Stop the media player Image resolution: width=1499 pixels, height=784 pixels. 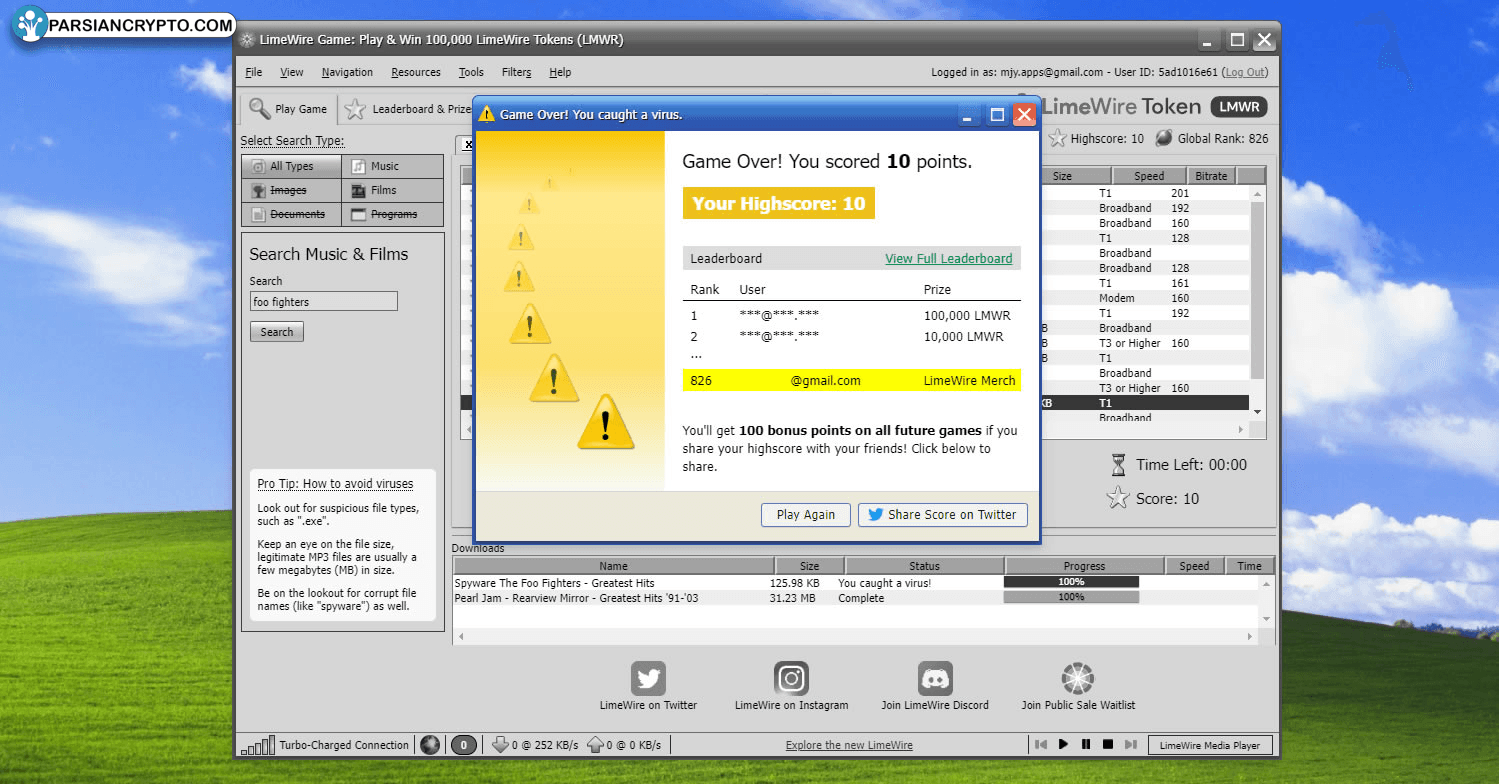point(1108,745)
